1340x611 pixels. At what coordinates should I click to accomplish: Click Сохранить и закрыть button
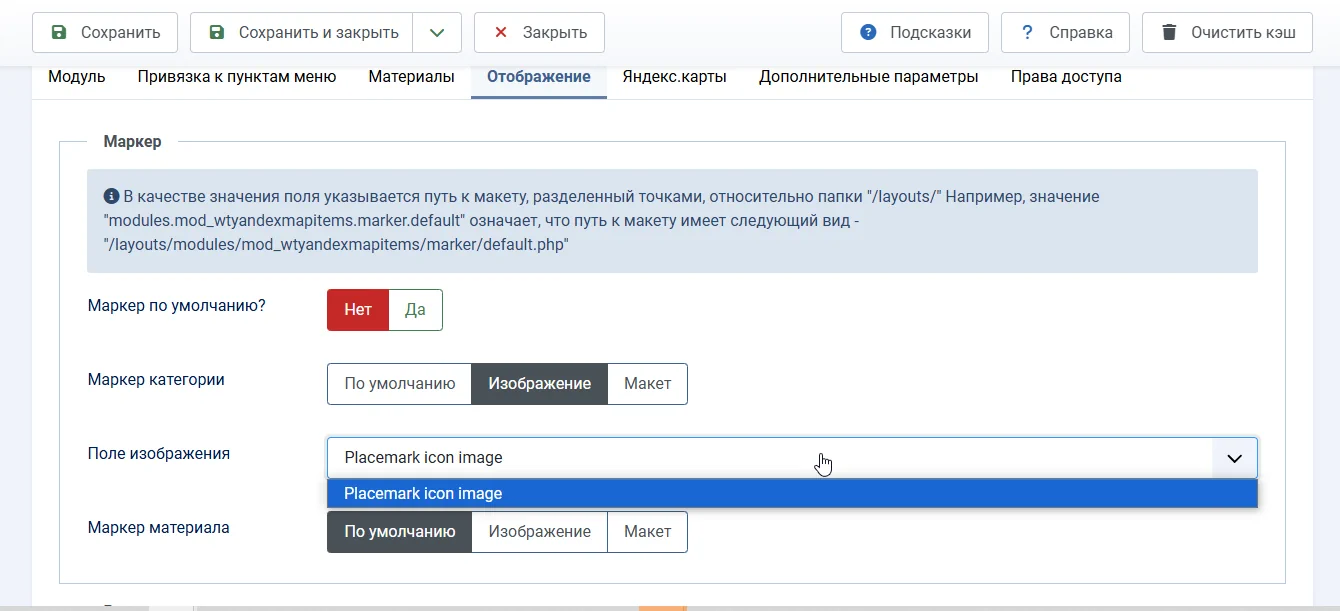301,32
